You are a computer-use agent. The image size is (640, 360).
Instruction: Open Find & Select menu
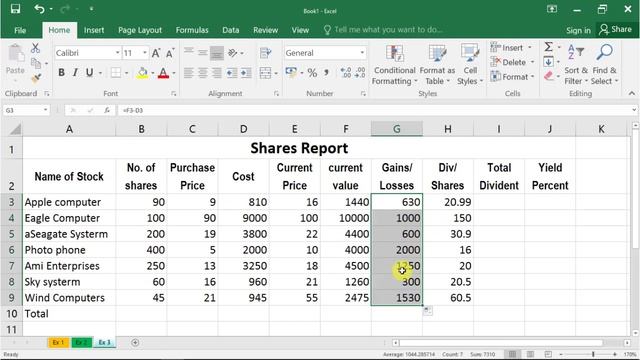pyautogui.click(x=605, y=65)
